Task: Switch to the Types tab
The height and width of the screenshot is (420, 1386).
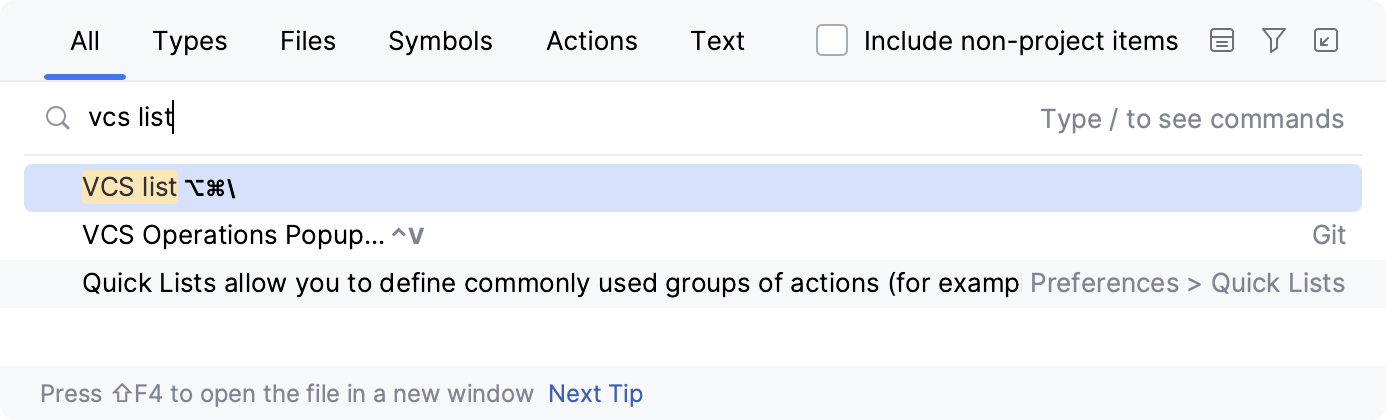Action: pyautogui.click(x=190, y=41)
